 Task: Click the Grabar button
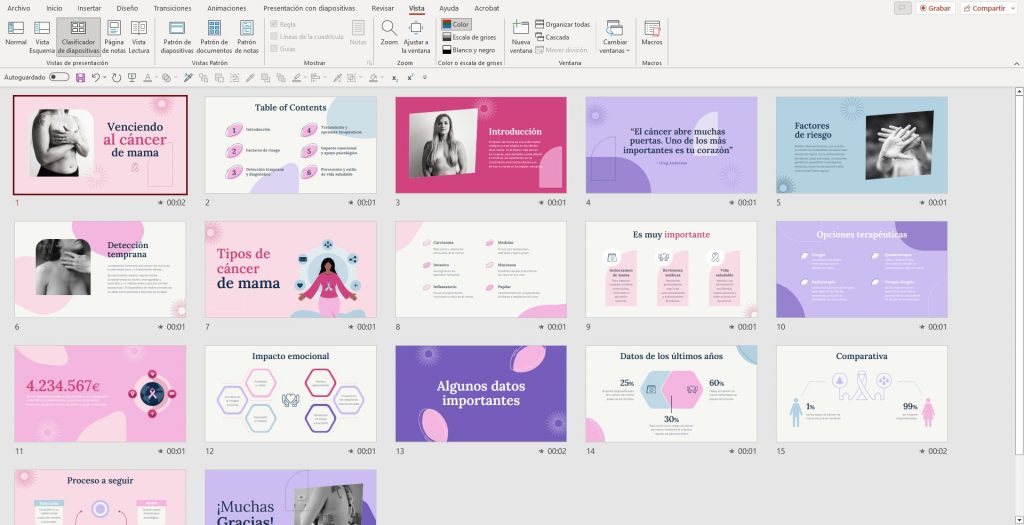pos(934,8)
